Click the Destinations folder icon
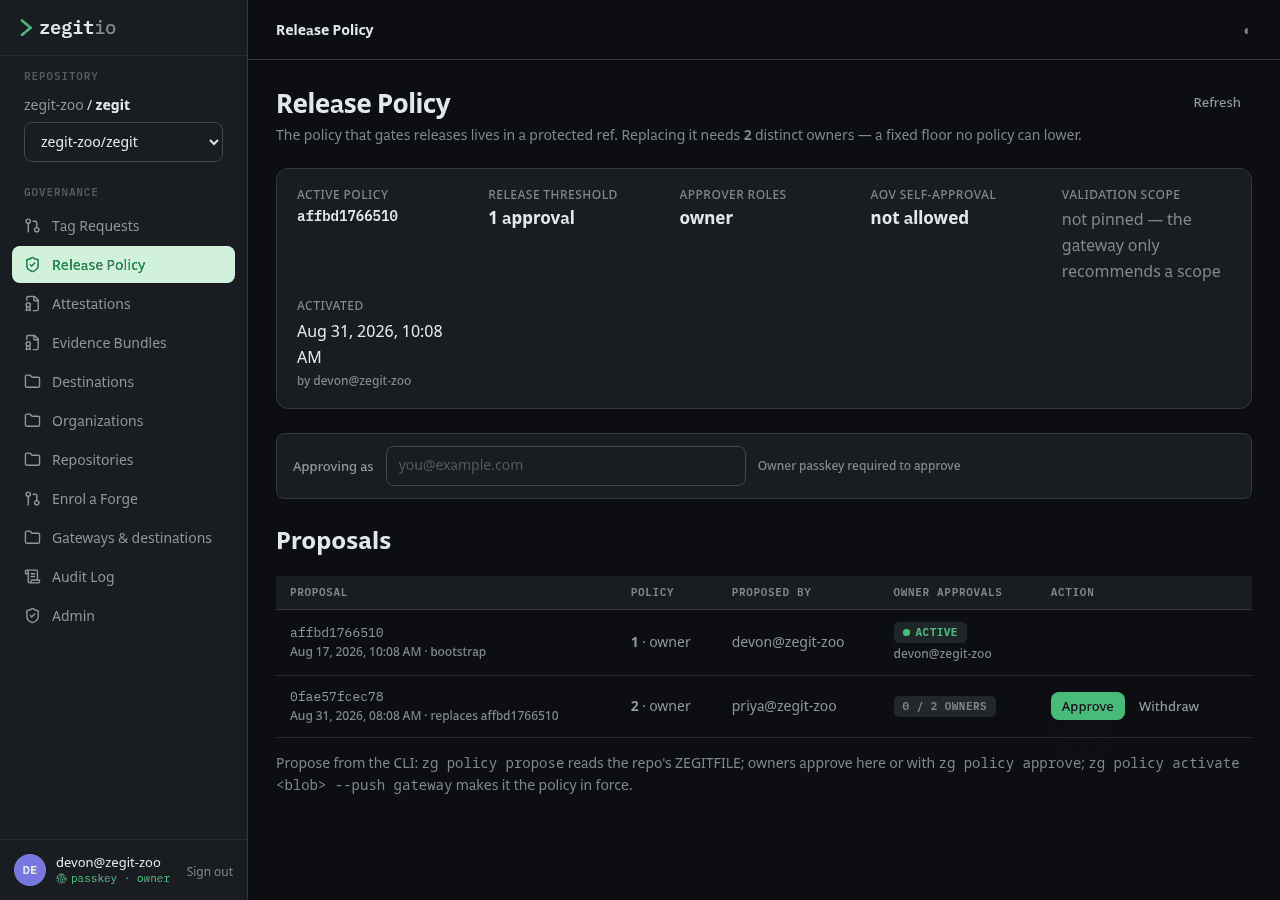The height and width of the screenshot is (900, 1280). 33,382
